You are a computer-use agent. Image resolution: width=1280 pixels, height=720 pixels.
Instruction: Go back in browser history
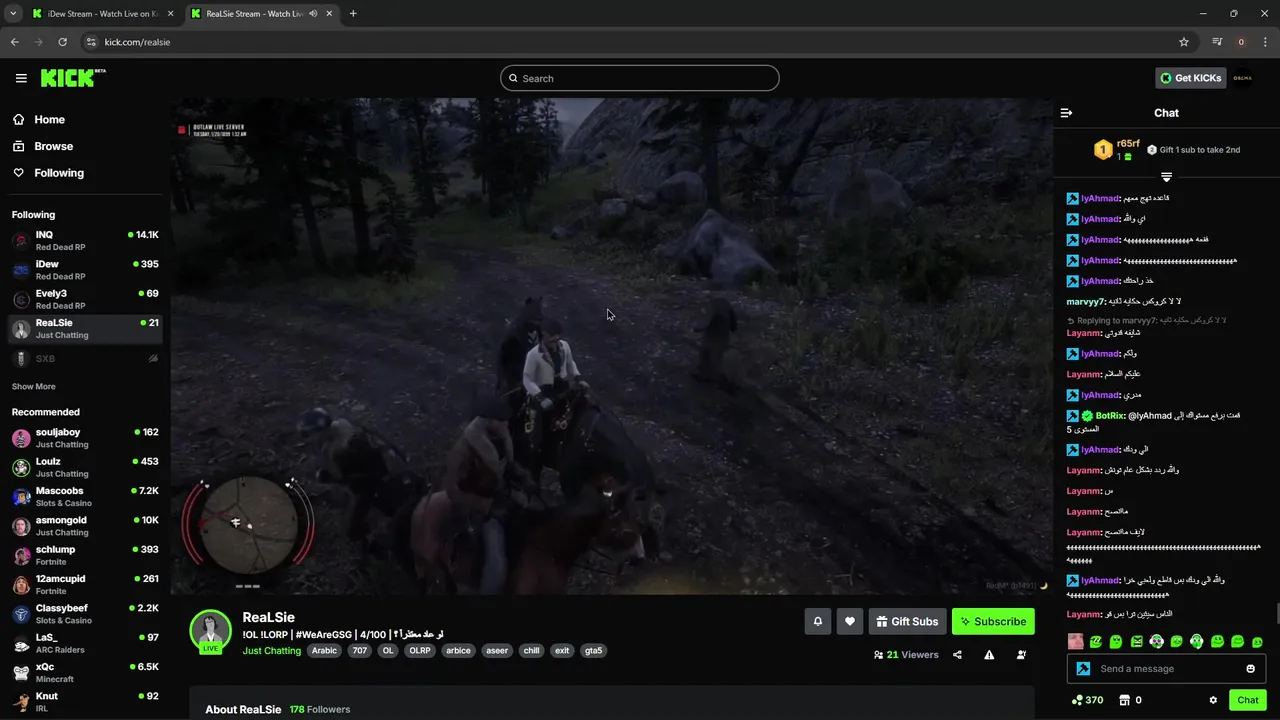[14, 42]
